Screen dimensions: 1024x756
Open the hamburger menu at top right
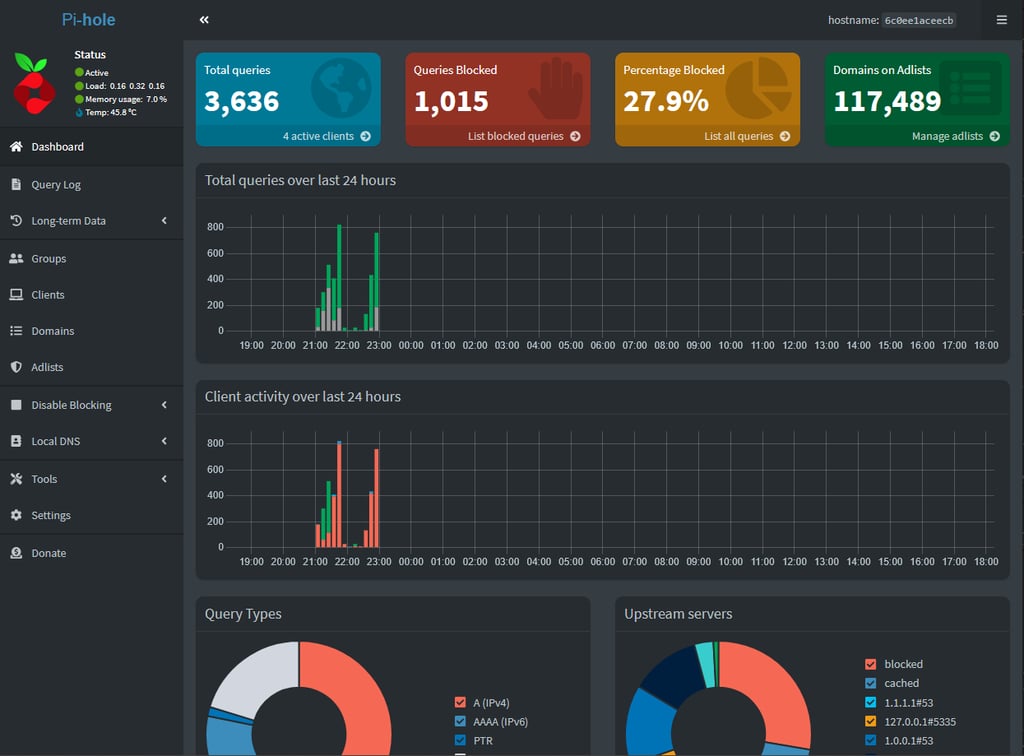click(1001, 20)
